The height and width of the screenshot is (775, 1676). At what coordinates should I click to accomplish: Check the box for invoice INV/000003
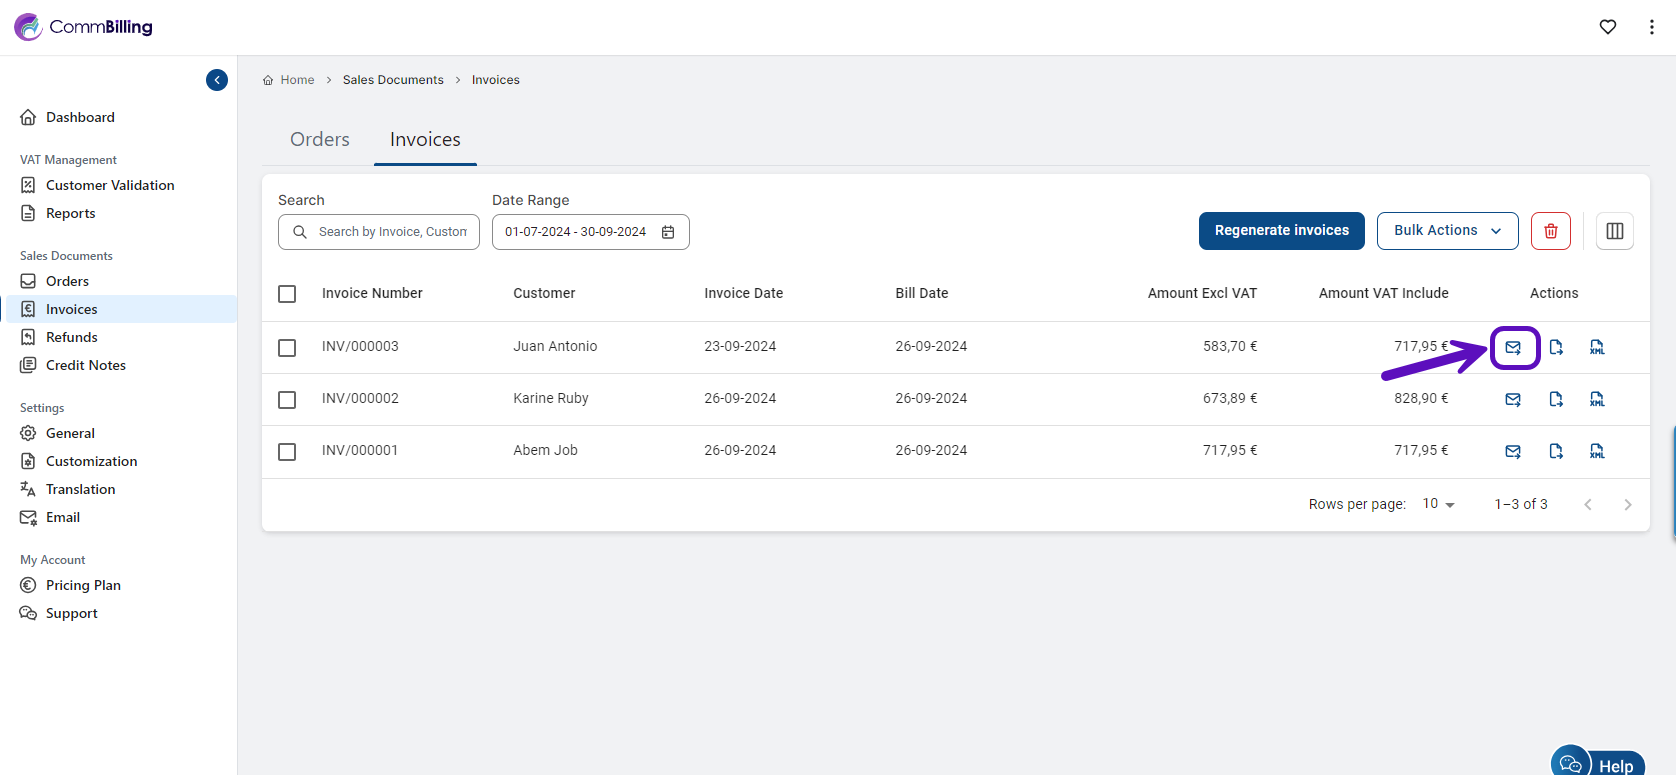287,347
